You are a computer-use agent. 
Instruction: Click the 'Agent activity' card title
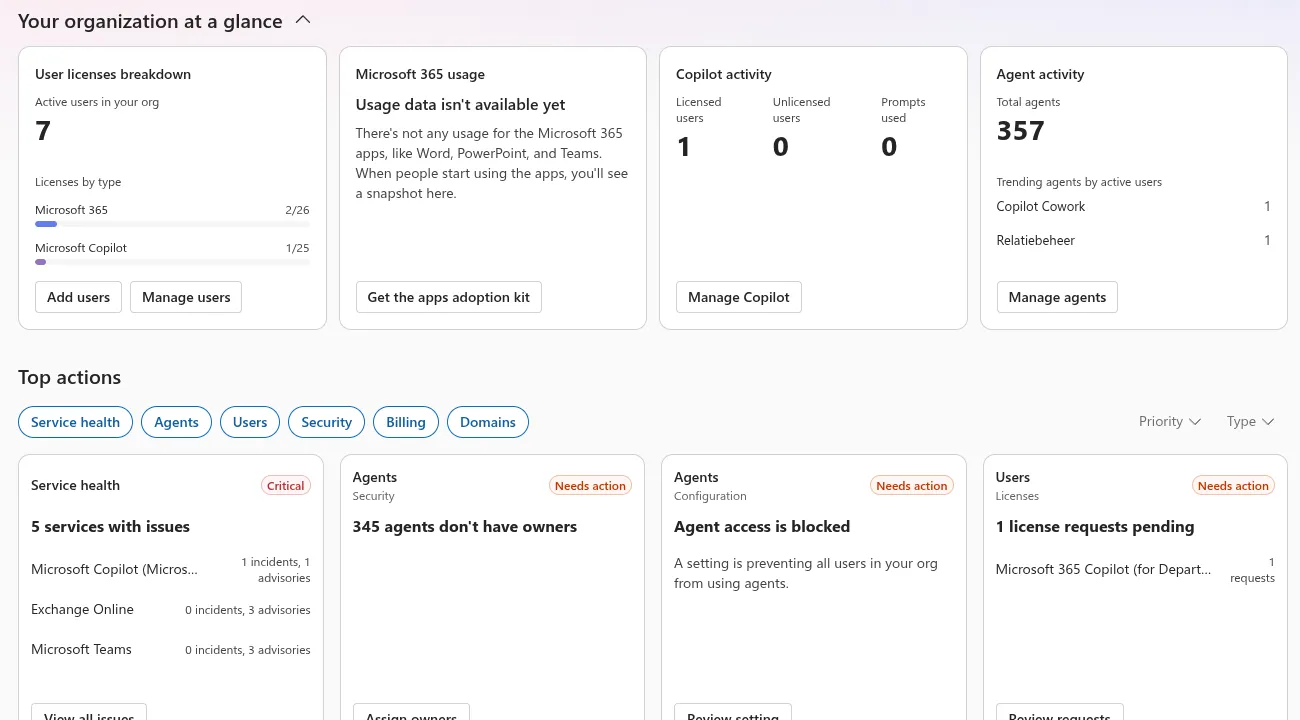pyautogui.click(x=1040, y=74)
